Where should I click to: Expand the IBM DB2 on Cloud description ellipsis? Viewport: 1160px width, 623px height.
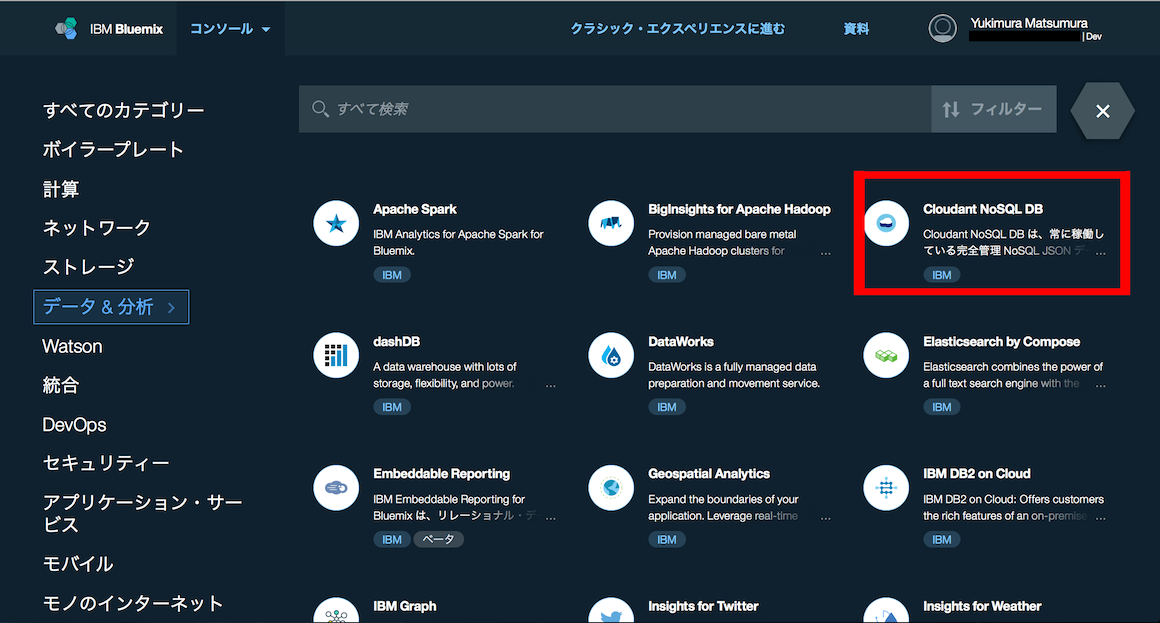coord(1101,517)
